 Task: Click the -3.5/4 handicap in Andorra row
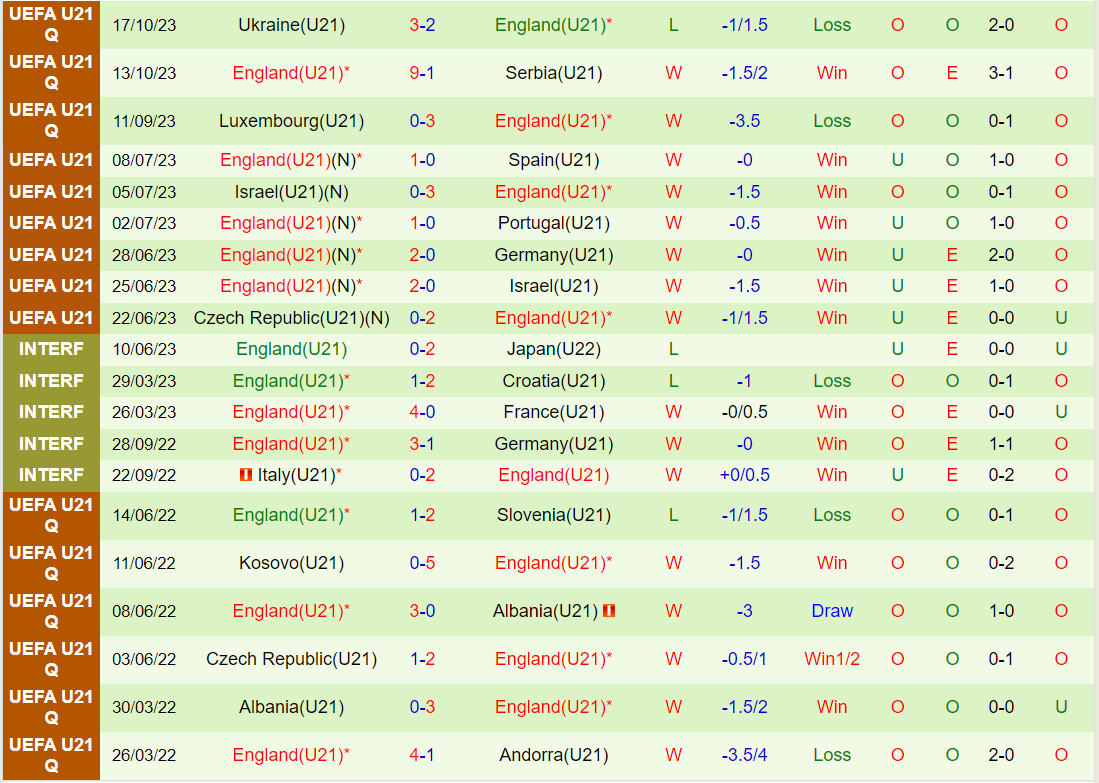(x=744, y=756)
